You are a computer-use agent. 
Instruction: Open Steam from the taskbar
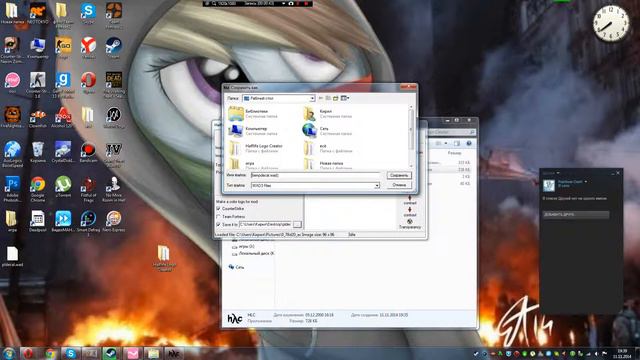(111, 353)
